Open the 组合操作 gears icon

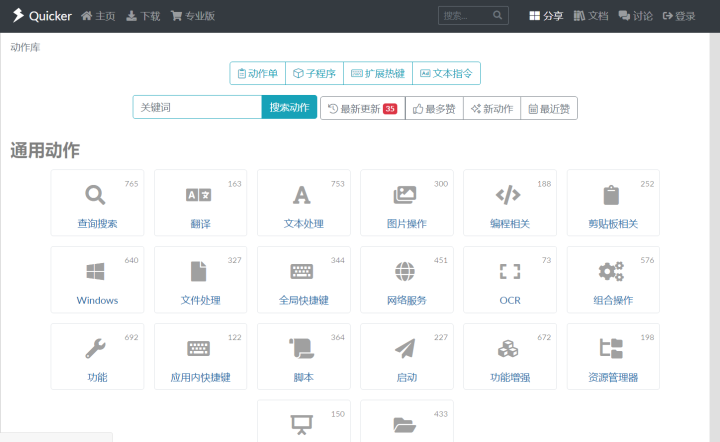click(611, 271)
